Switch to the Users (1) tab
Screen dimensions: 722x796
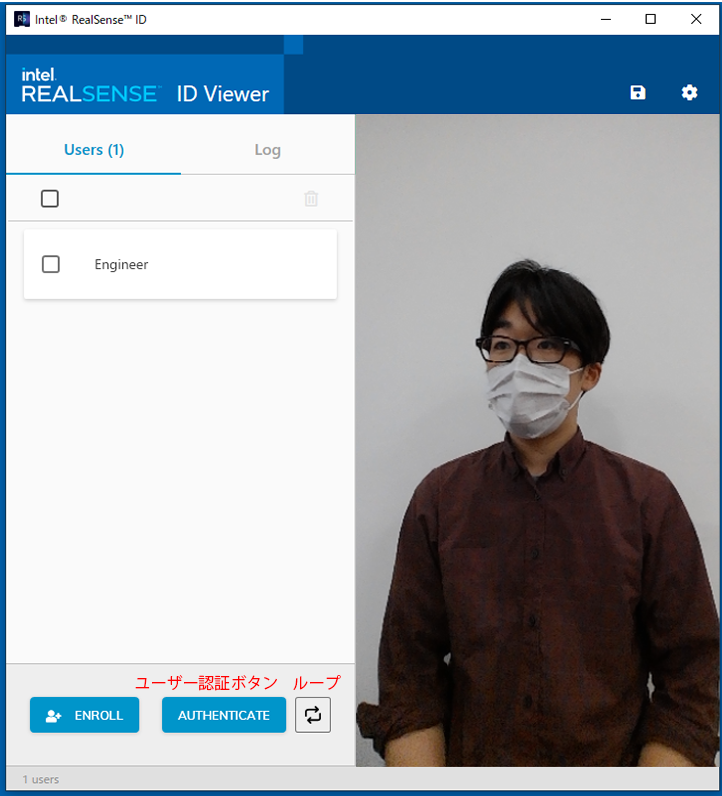(x=94, y=150)
